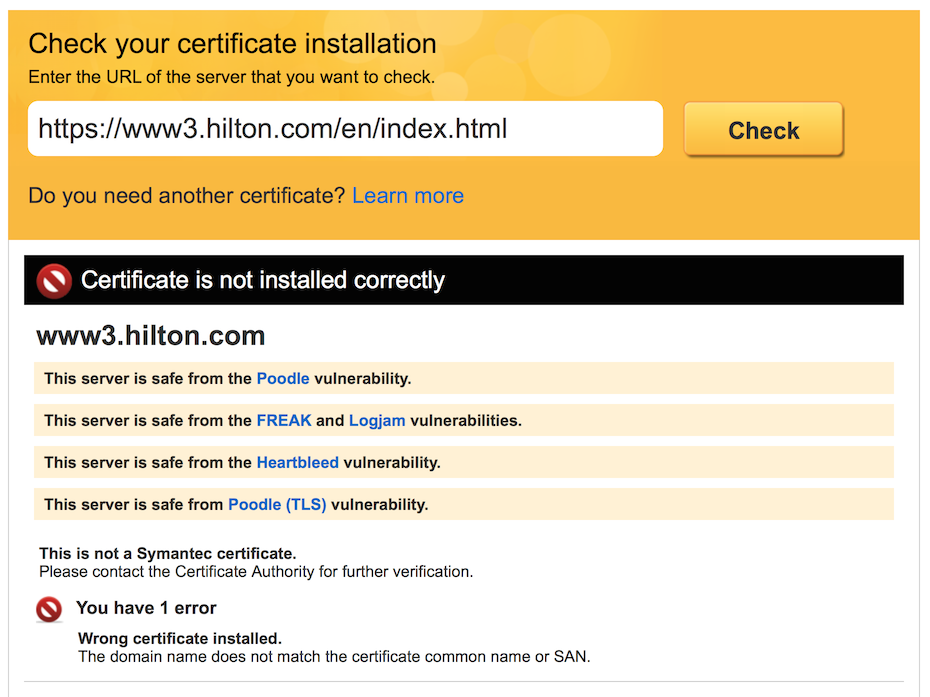Click the red error icon beside 'You have 1 error'

click(49, 609)
